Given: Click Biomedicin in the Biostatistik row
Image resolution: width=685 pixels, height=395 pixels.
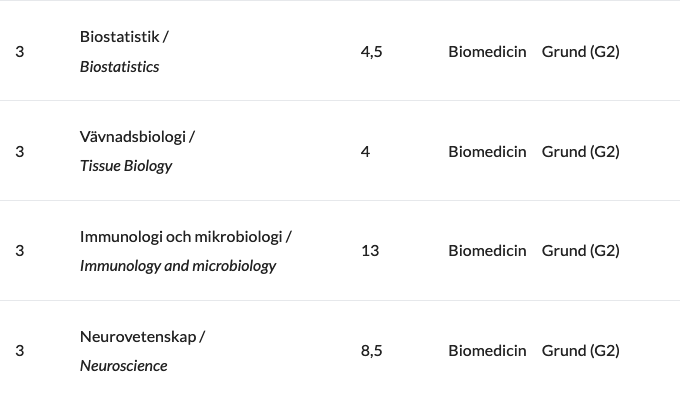Looking at the screenshot, I should [x=487, y=52].
